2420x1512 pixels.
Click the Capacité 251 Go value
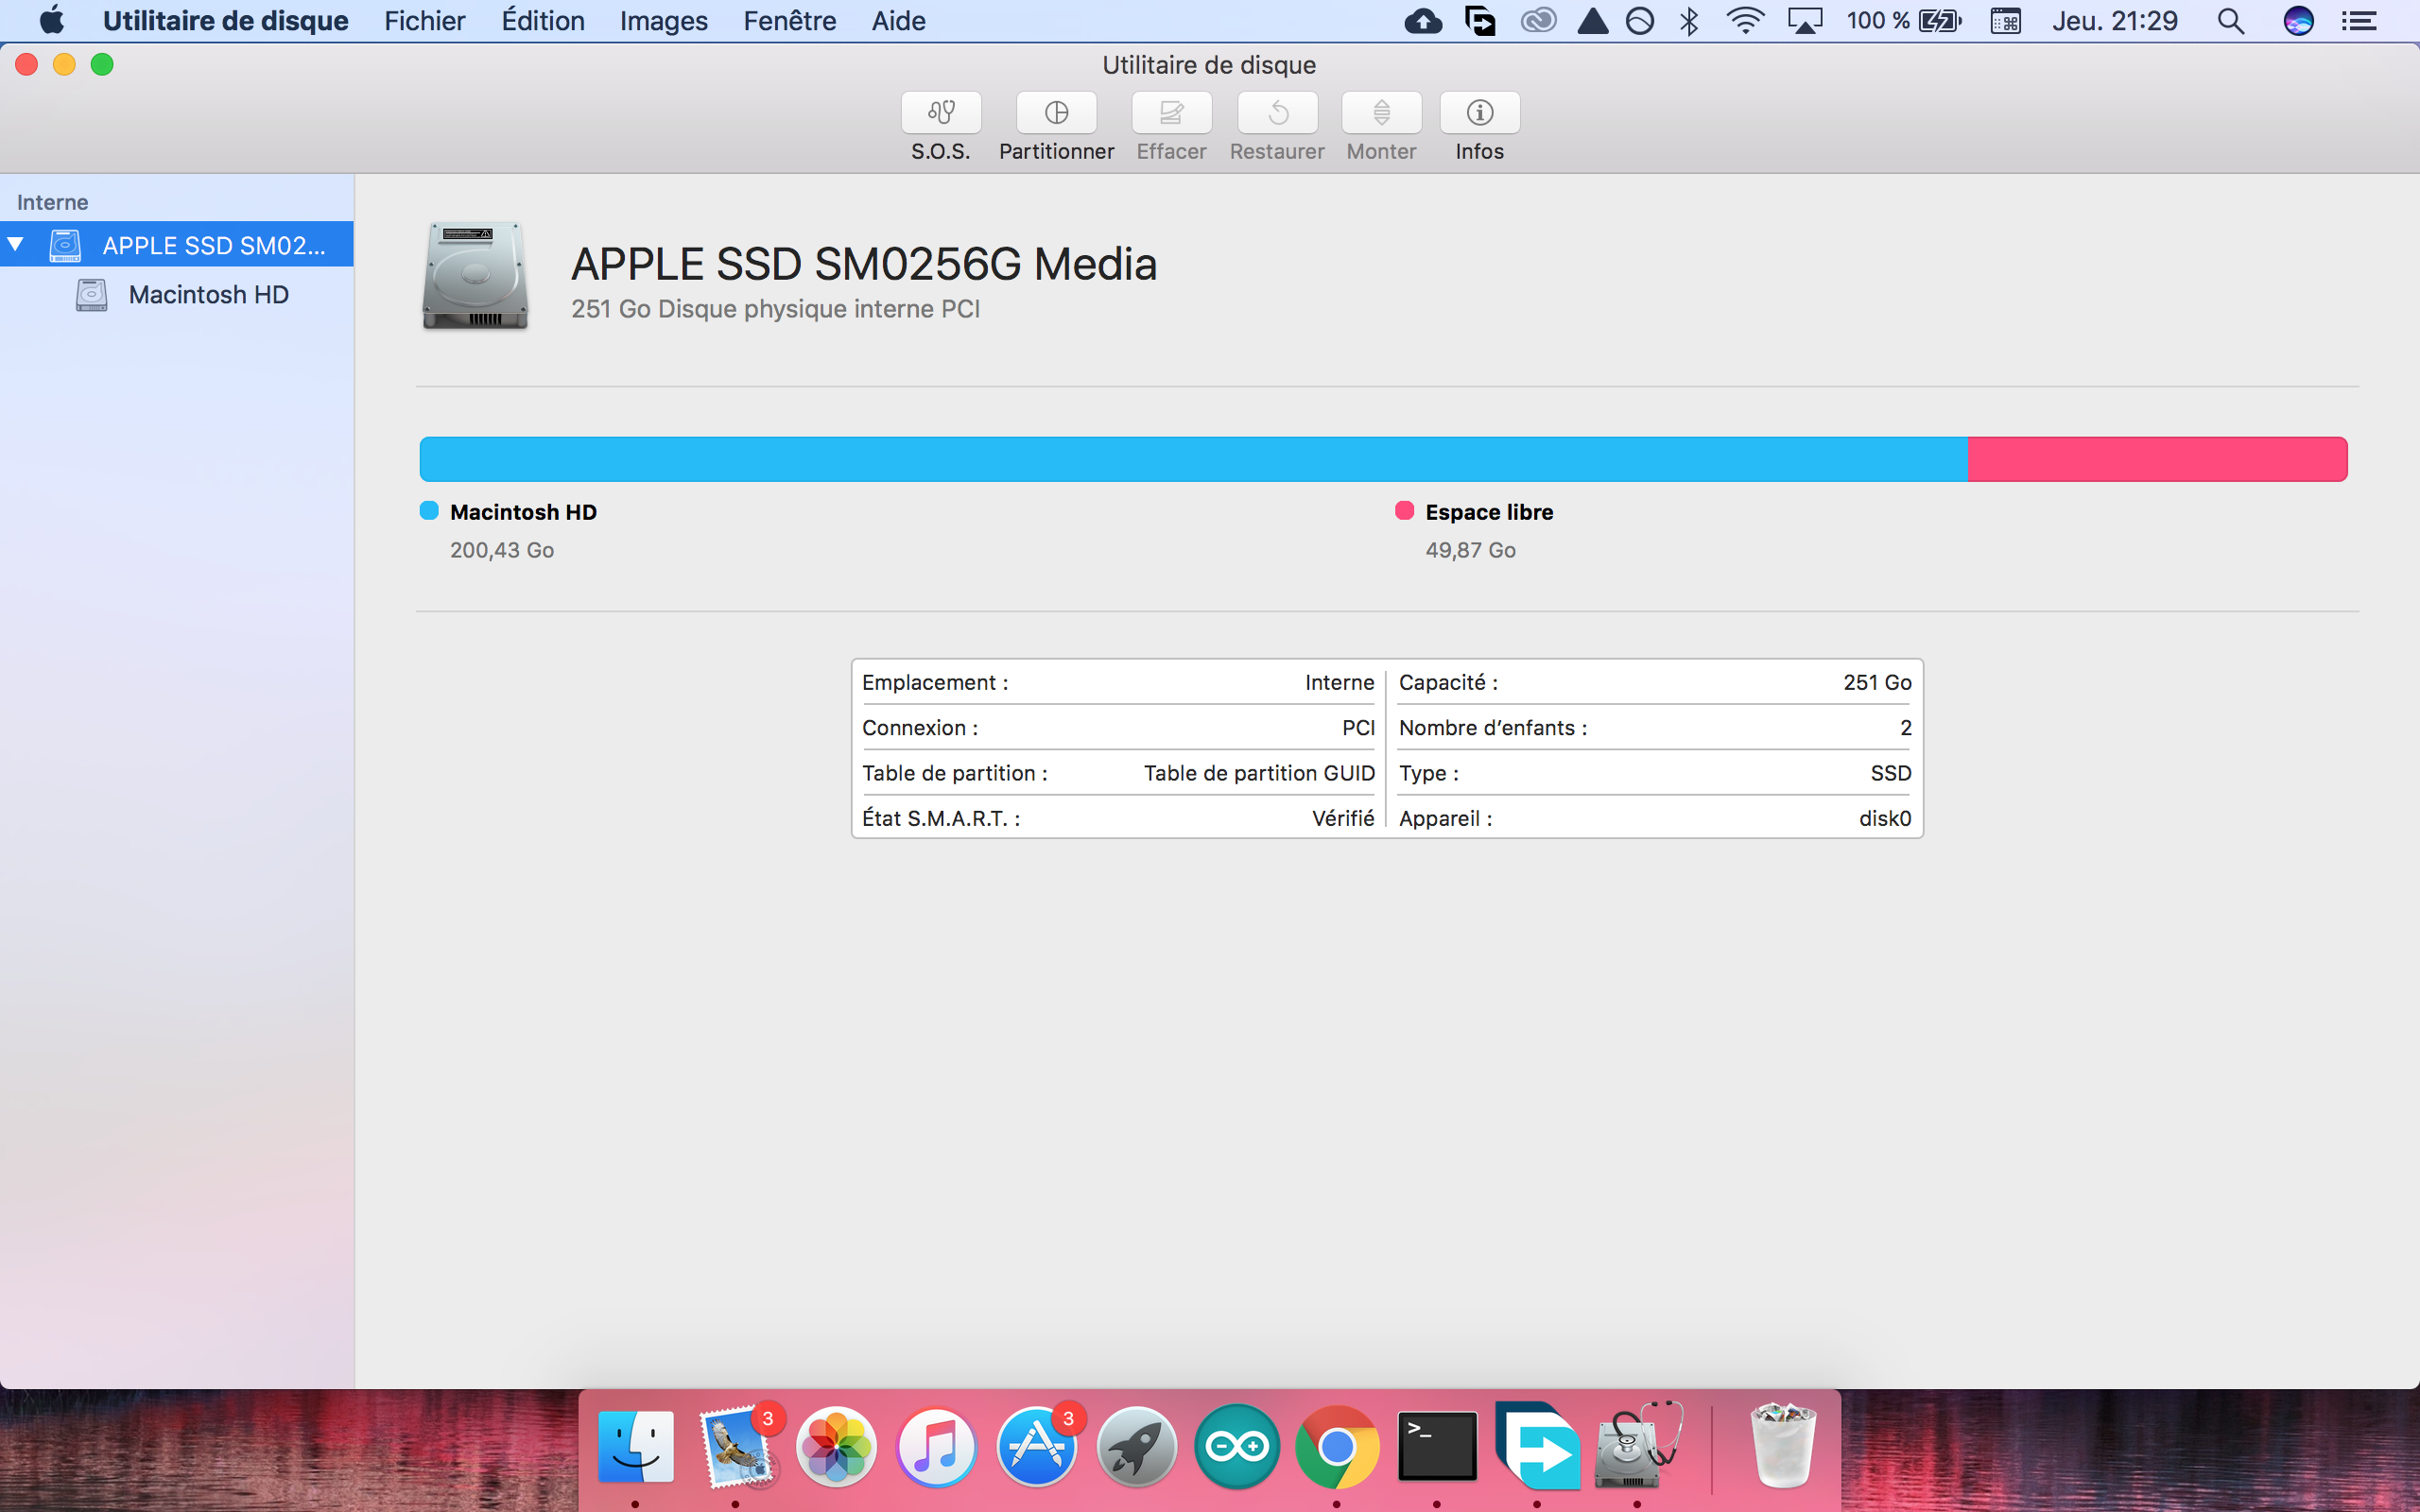[x=1877, y=682]
